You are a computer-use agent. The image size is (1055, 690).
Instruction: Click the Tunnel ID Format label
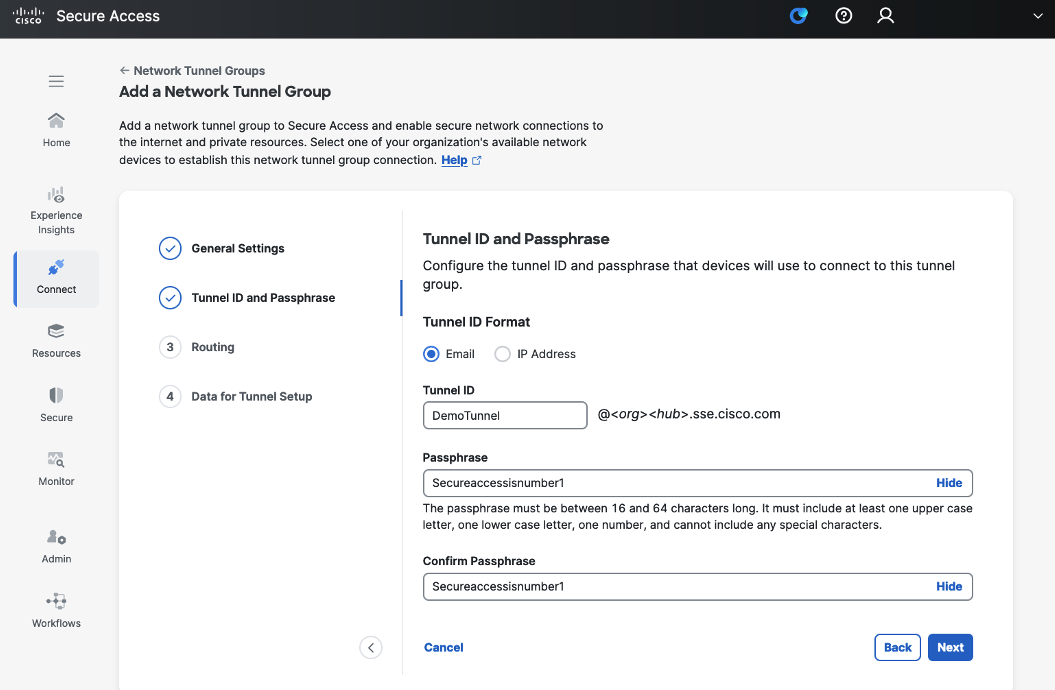click(476, 322)
